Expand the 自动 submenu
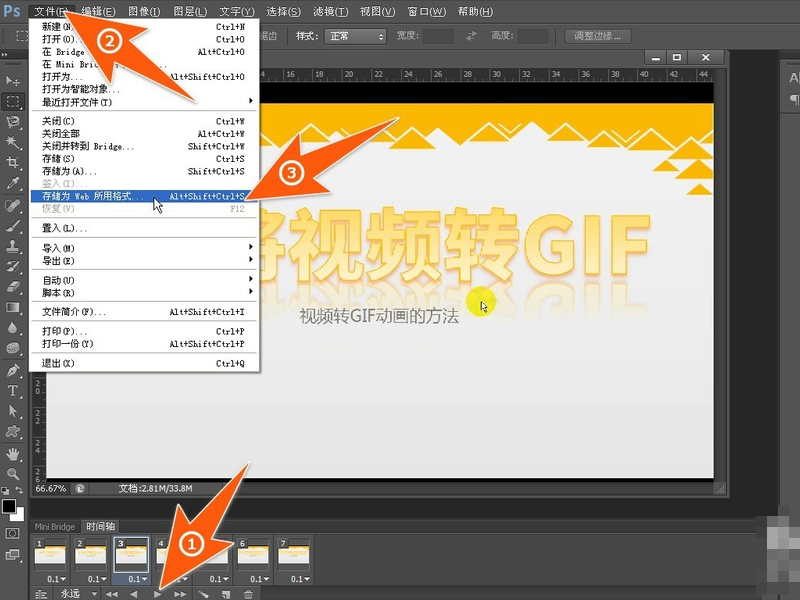This screenshot has height=600, width=800. (x=145, y=280)
